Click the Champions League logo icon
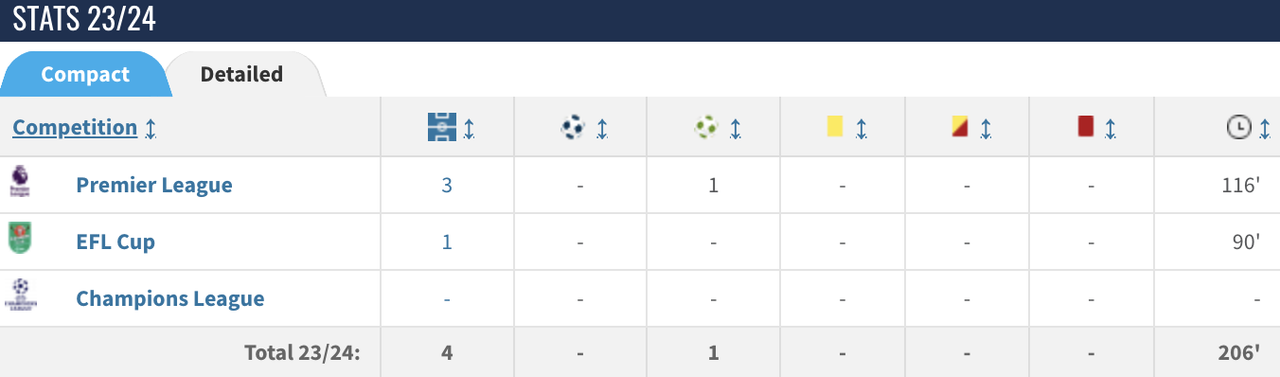 click(20, 297)
